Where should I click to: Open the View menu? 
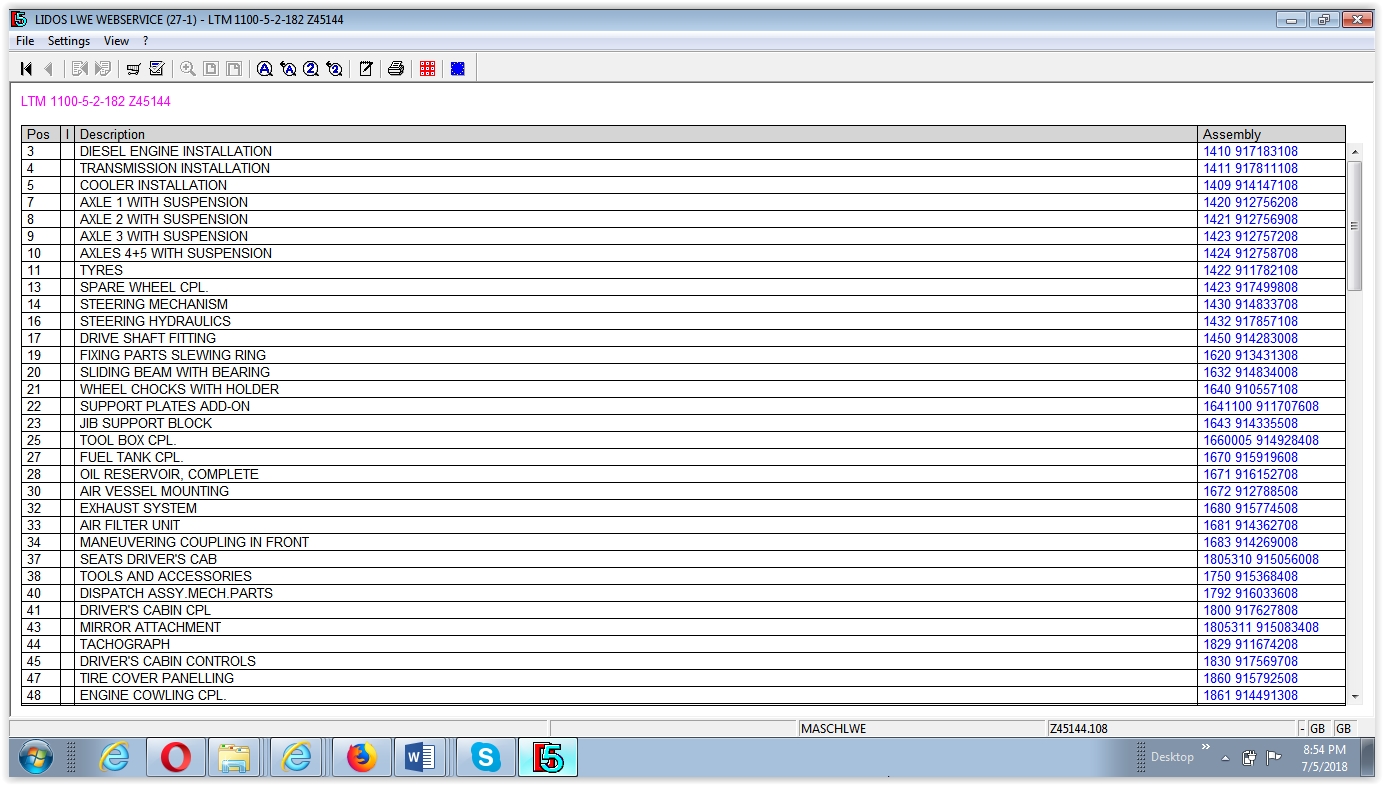[x=116, y=41]
